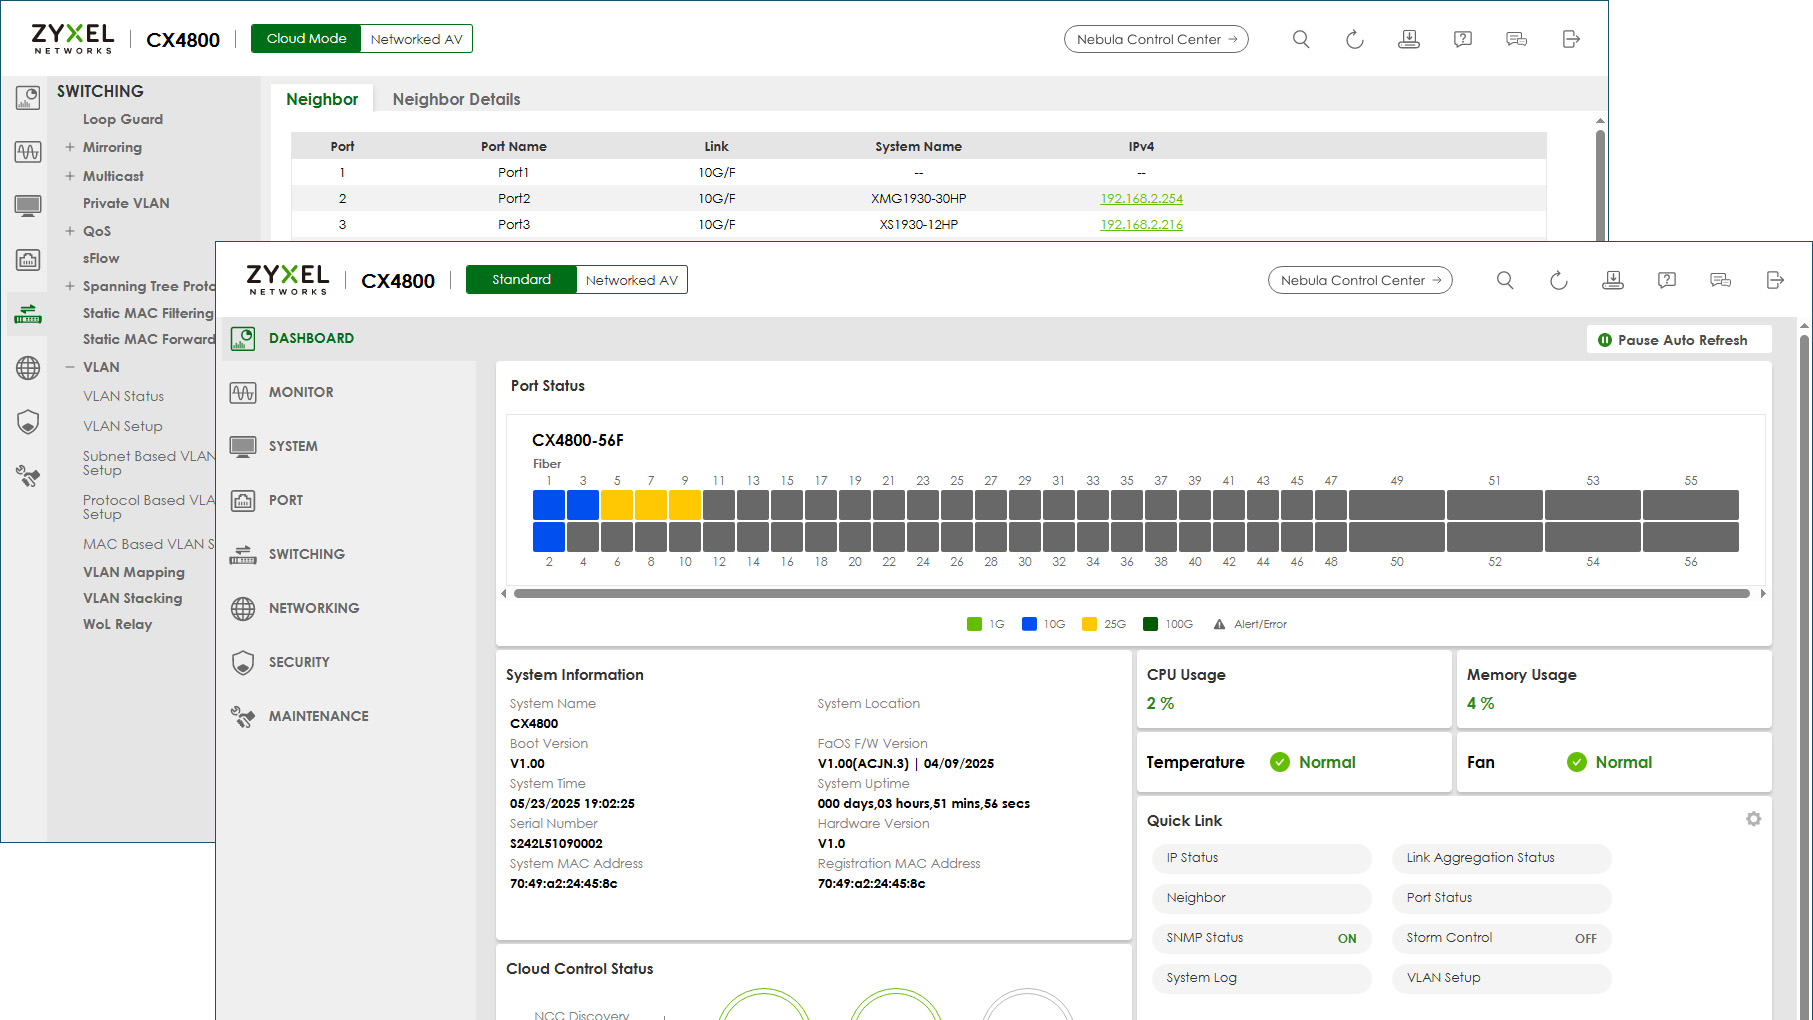Open Neighbor quick link
The height and width of the screenshot is (1020, 1813).
1261,898
